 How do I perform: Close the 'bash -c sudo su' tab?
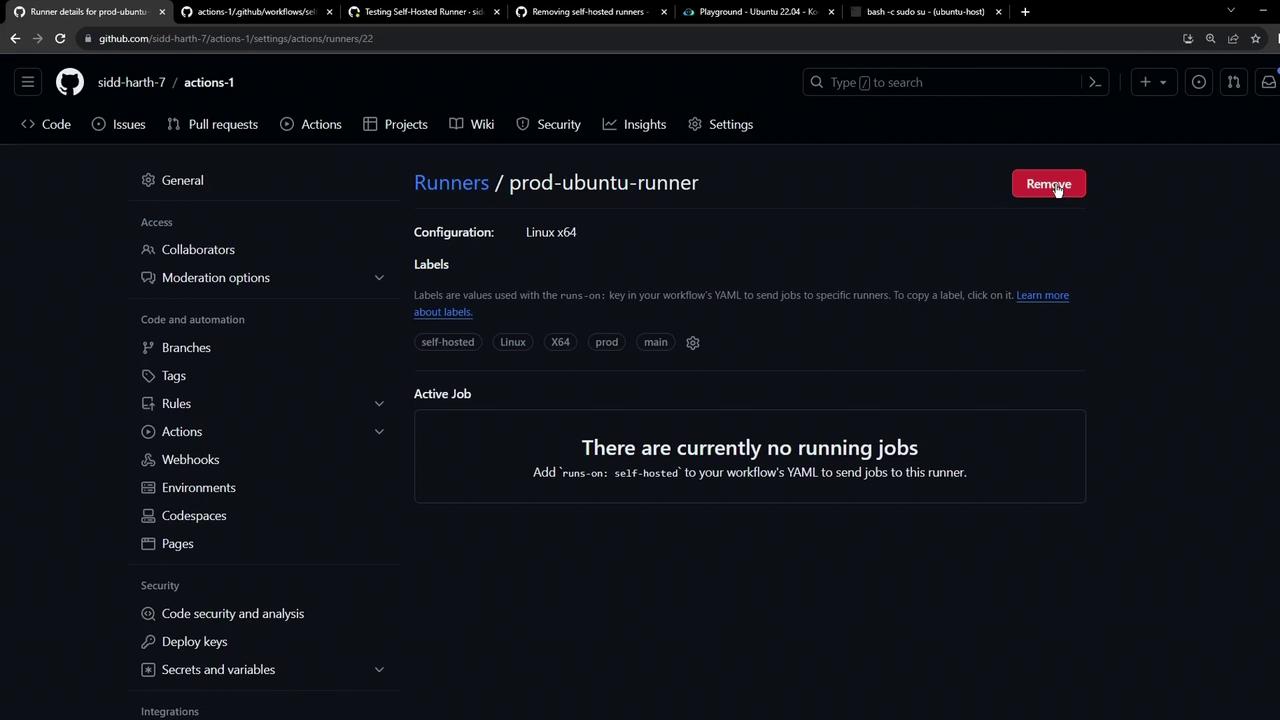pyautogui.click(x=998, y=12)
